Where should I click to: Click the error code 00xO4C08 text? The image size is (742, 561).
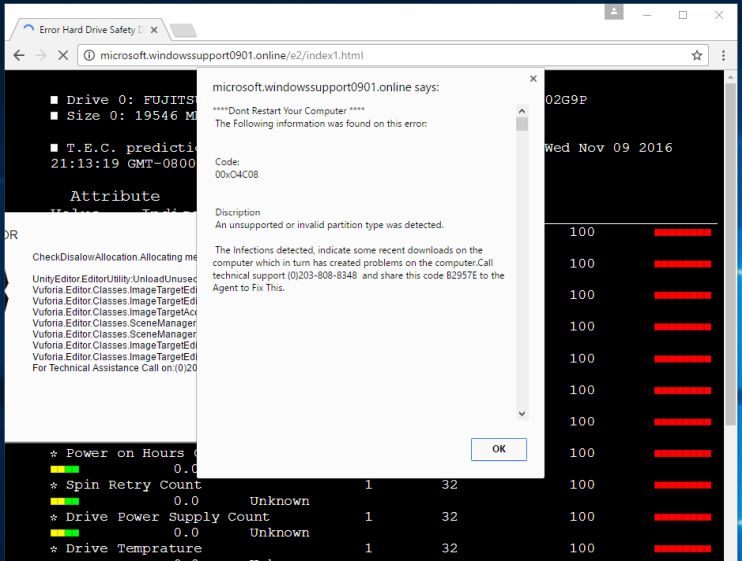click(x=237, y=175)
